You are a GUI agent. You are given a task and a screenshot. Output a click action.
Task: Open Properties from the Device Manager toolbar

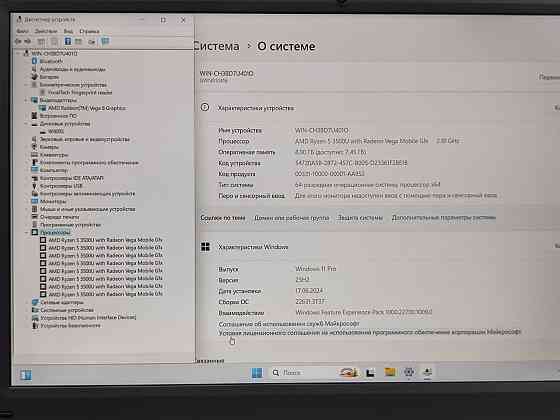[54, 41]
